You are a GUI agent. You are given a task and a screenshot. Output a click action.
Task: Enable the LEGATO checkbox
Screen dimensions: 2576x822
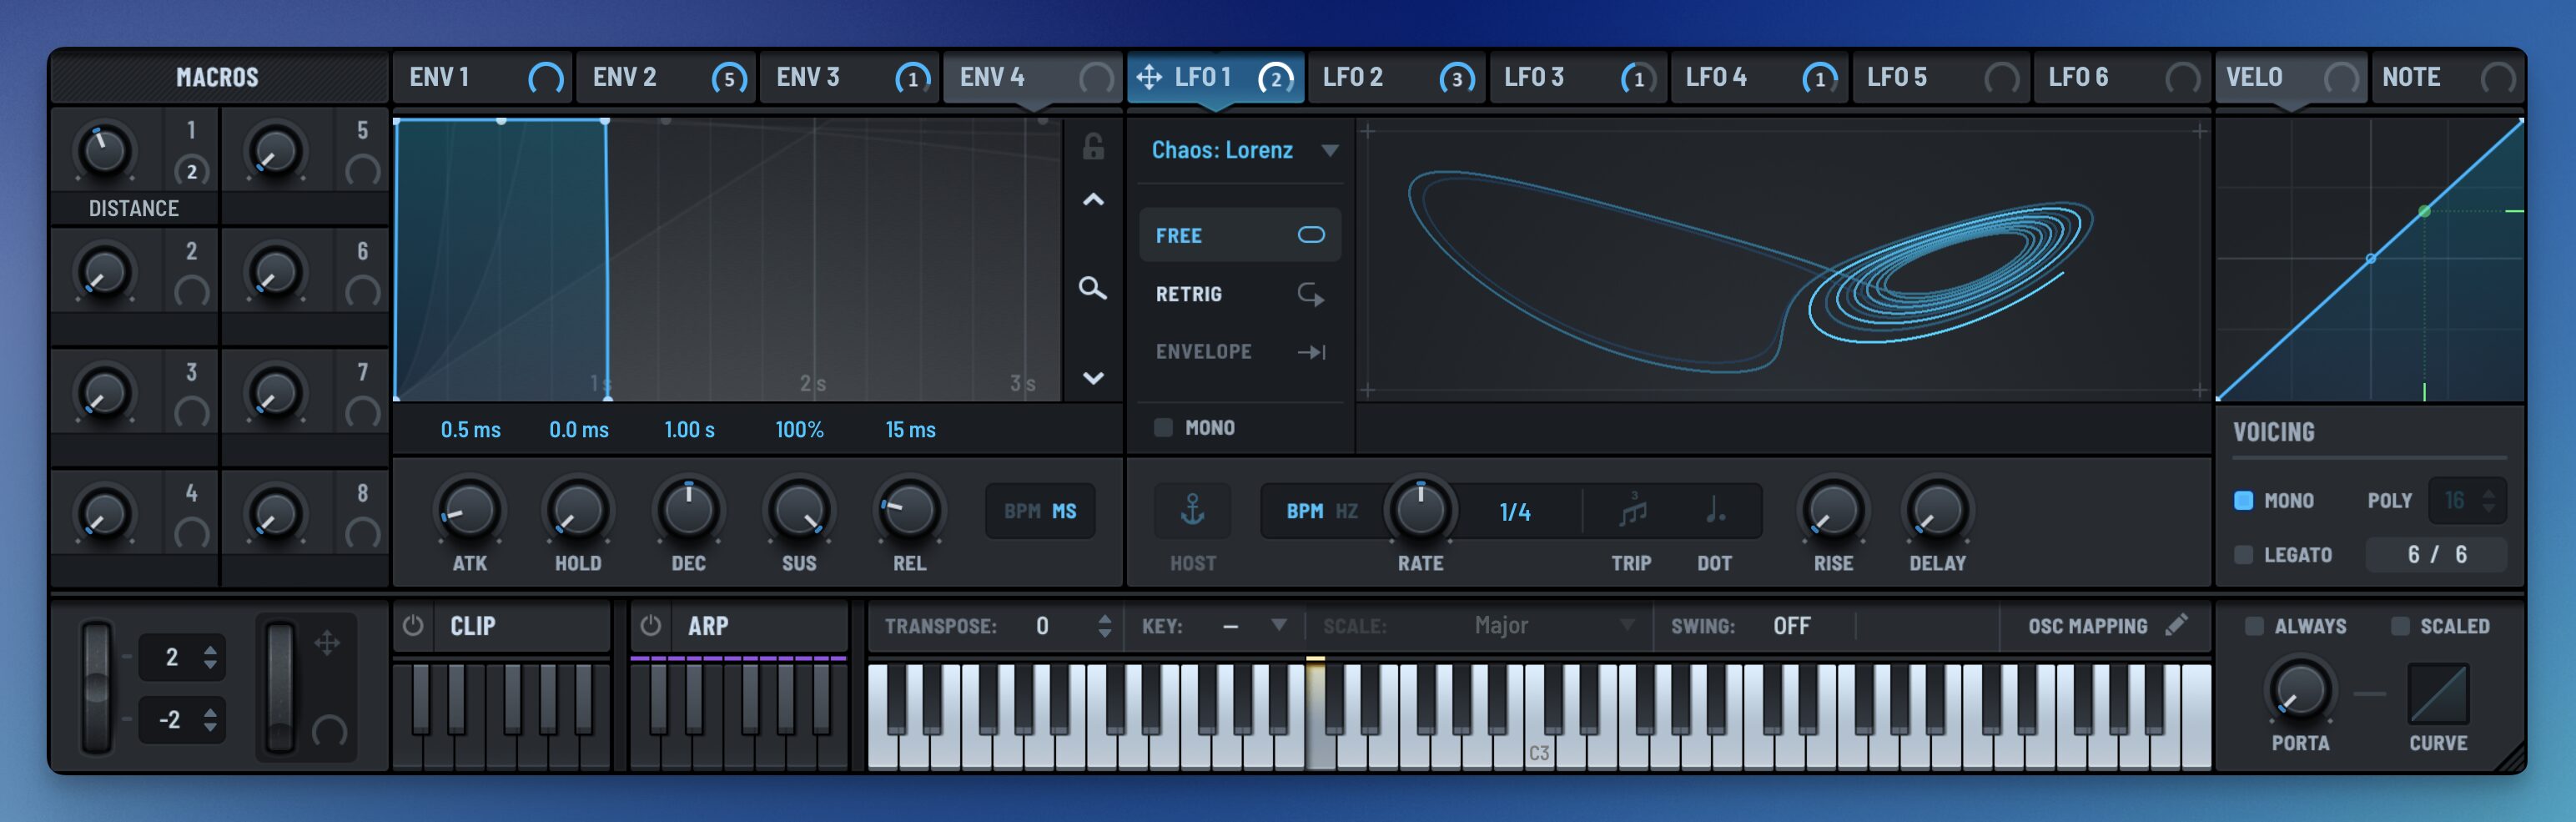point(2244,554)
